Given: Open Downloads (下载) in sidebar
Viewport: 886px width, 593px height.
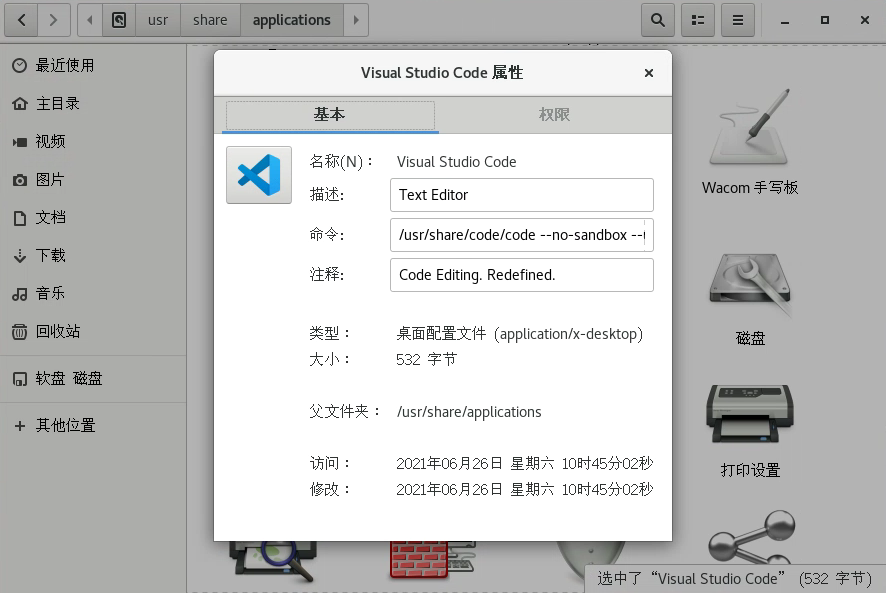Looking at the screenshot, I should pos(93,256).
